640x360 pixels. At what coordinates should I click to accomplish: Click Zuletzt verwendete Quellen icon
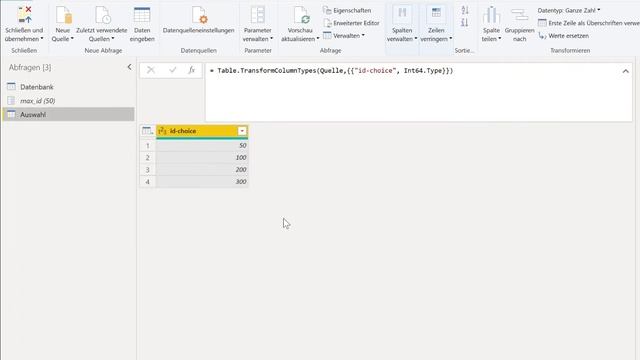click(x=102, y=15)
